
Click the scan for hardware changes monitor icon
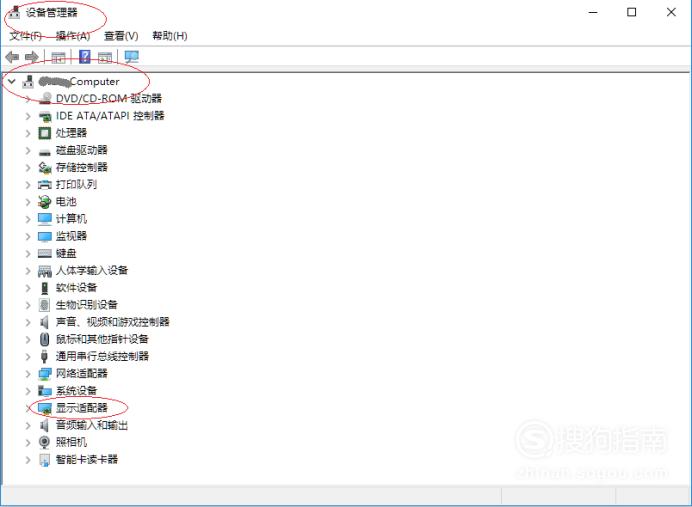(132, 56)
